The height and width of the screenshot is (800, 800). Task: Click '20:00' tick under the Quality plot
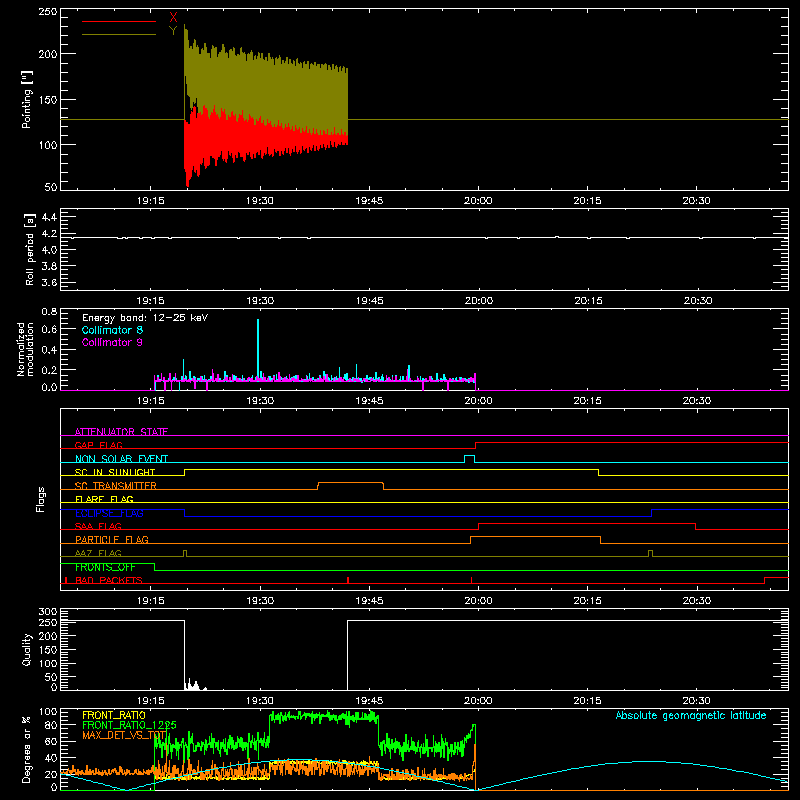(478, 701)
